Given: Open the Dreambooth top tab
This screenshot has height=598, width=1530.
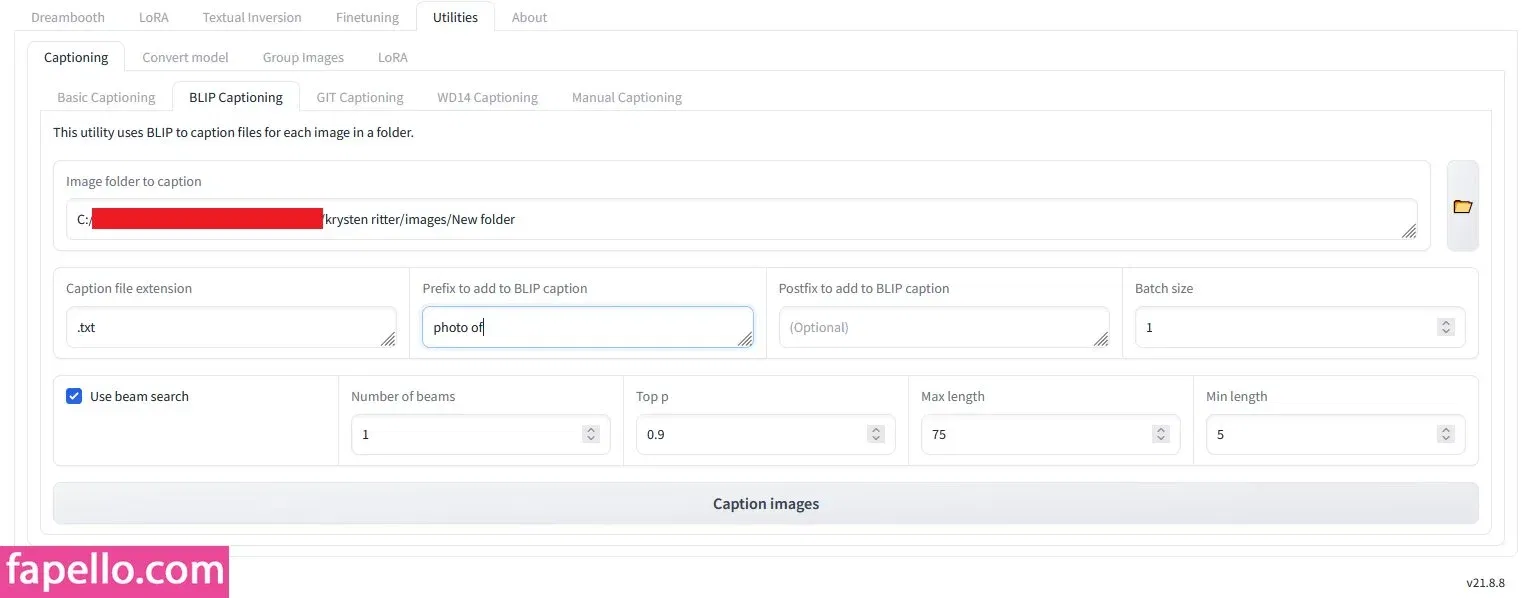Looking at the screenshot, I should [x=68, y=17].
